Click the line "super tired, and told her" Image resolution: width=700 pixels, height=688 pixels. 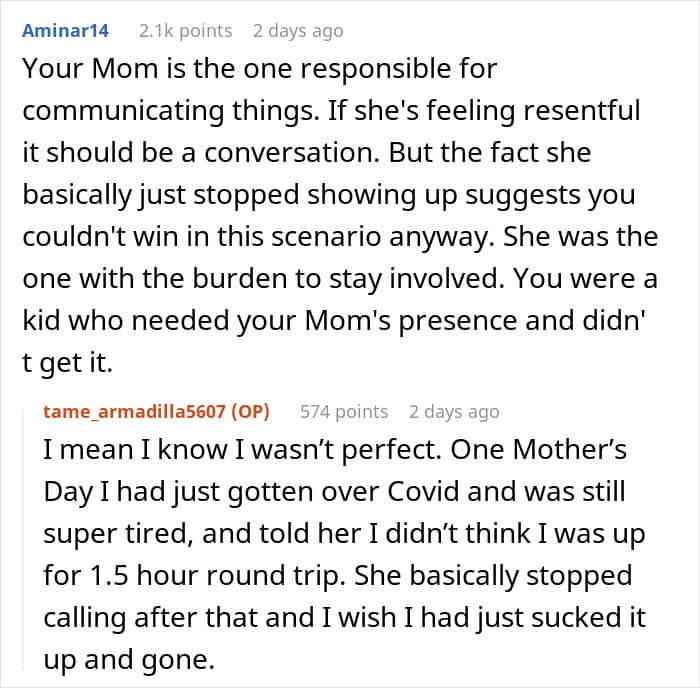point(338,535)
